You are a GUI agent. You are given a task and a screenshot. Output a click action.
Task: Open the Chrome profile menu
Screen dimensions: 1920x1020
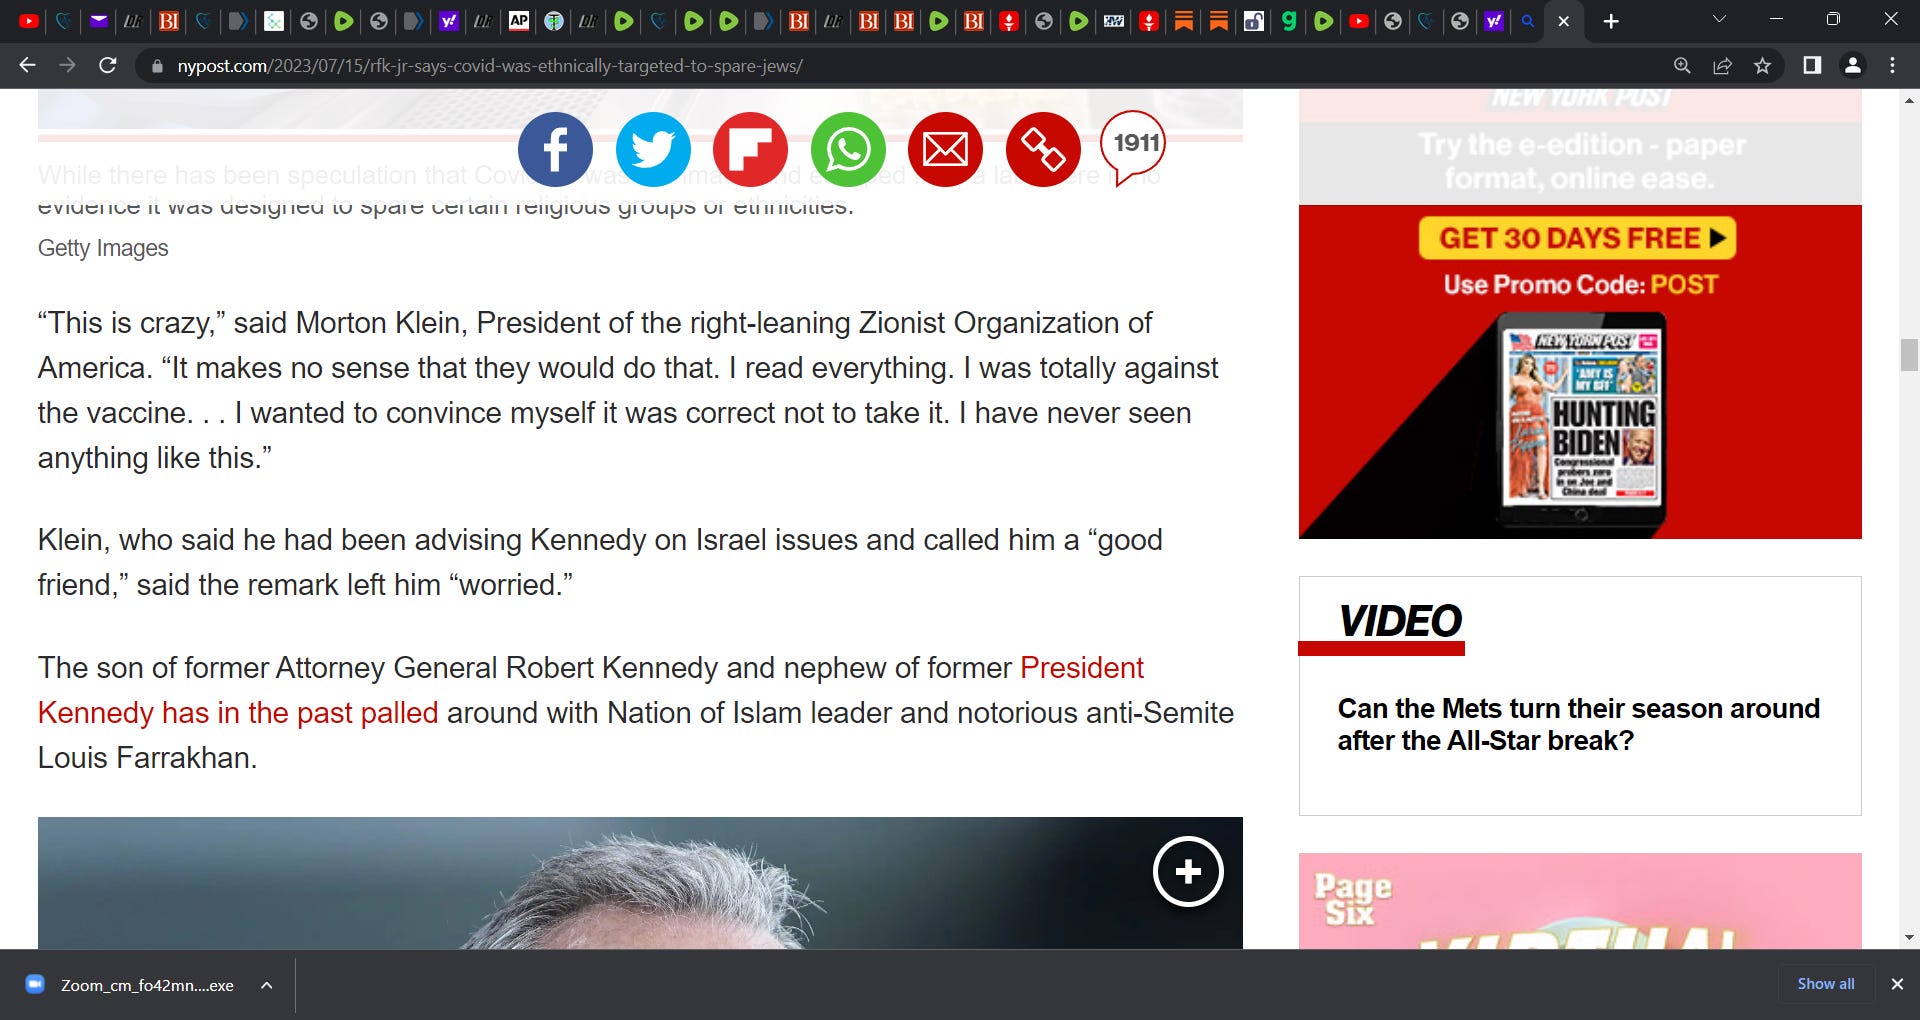[x=1852, y=66]
